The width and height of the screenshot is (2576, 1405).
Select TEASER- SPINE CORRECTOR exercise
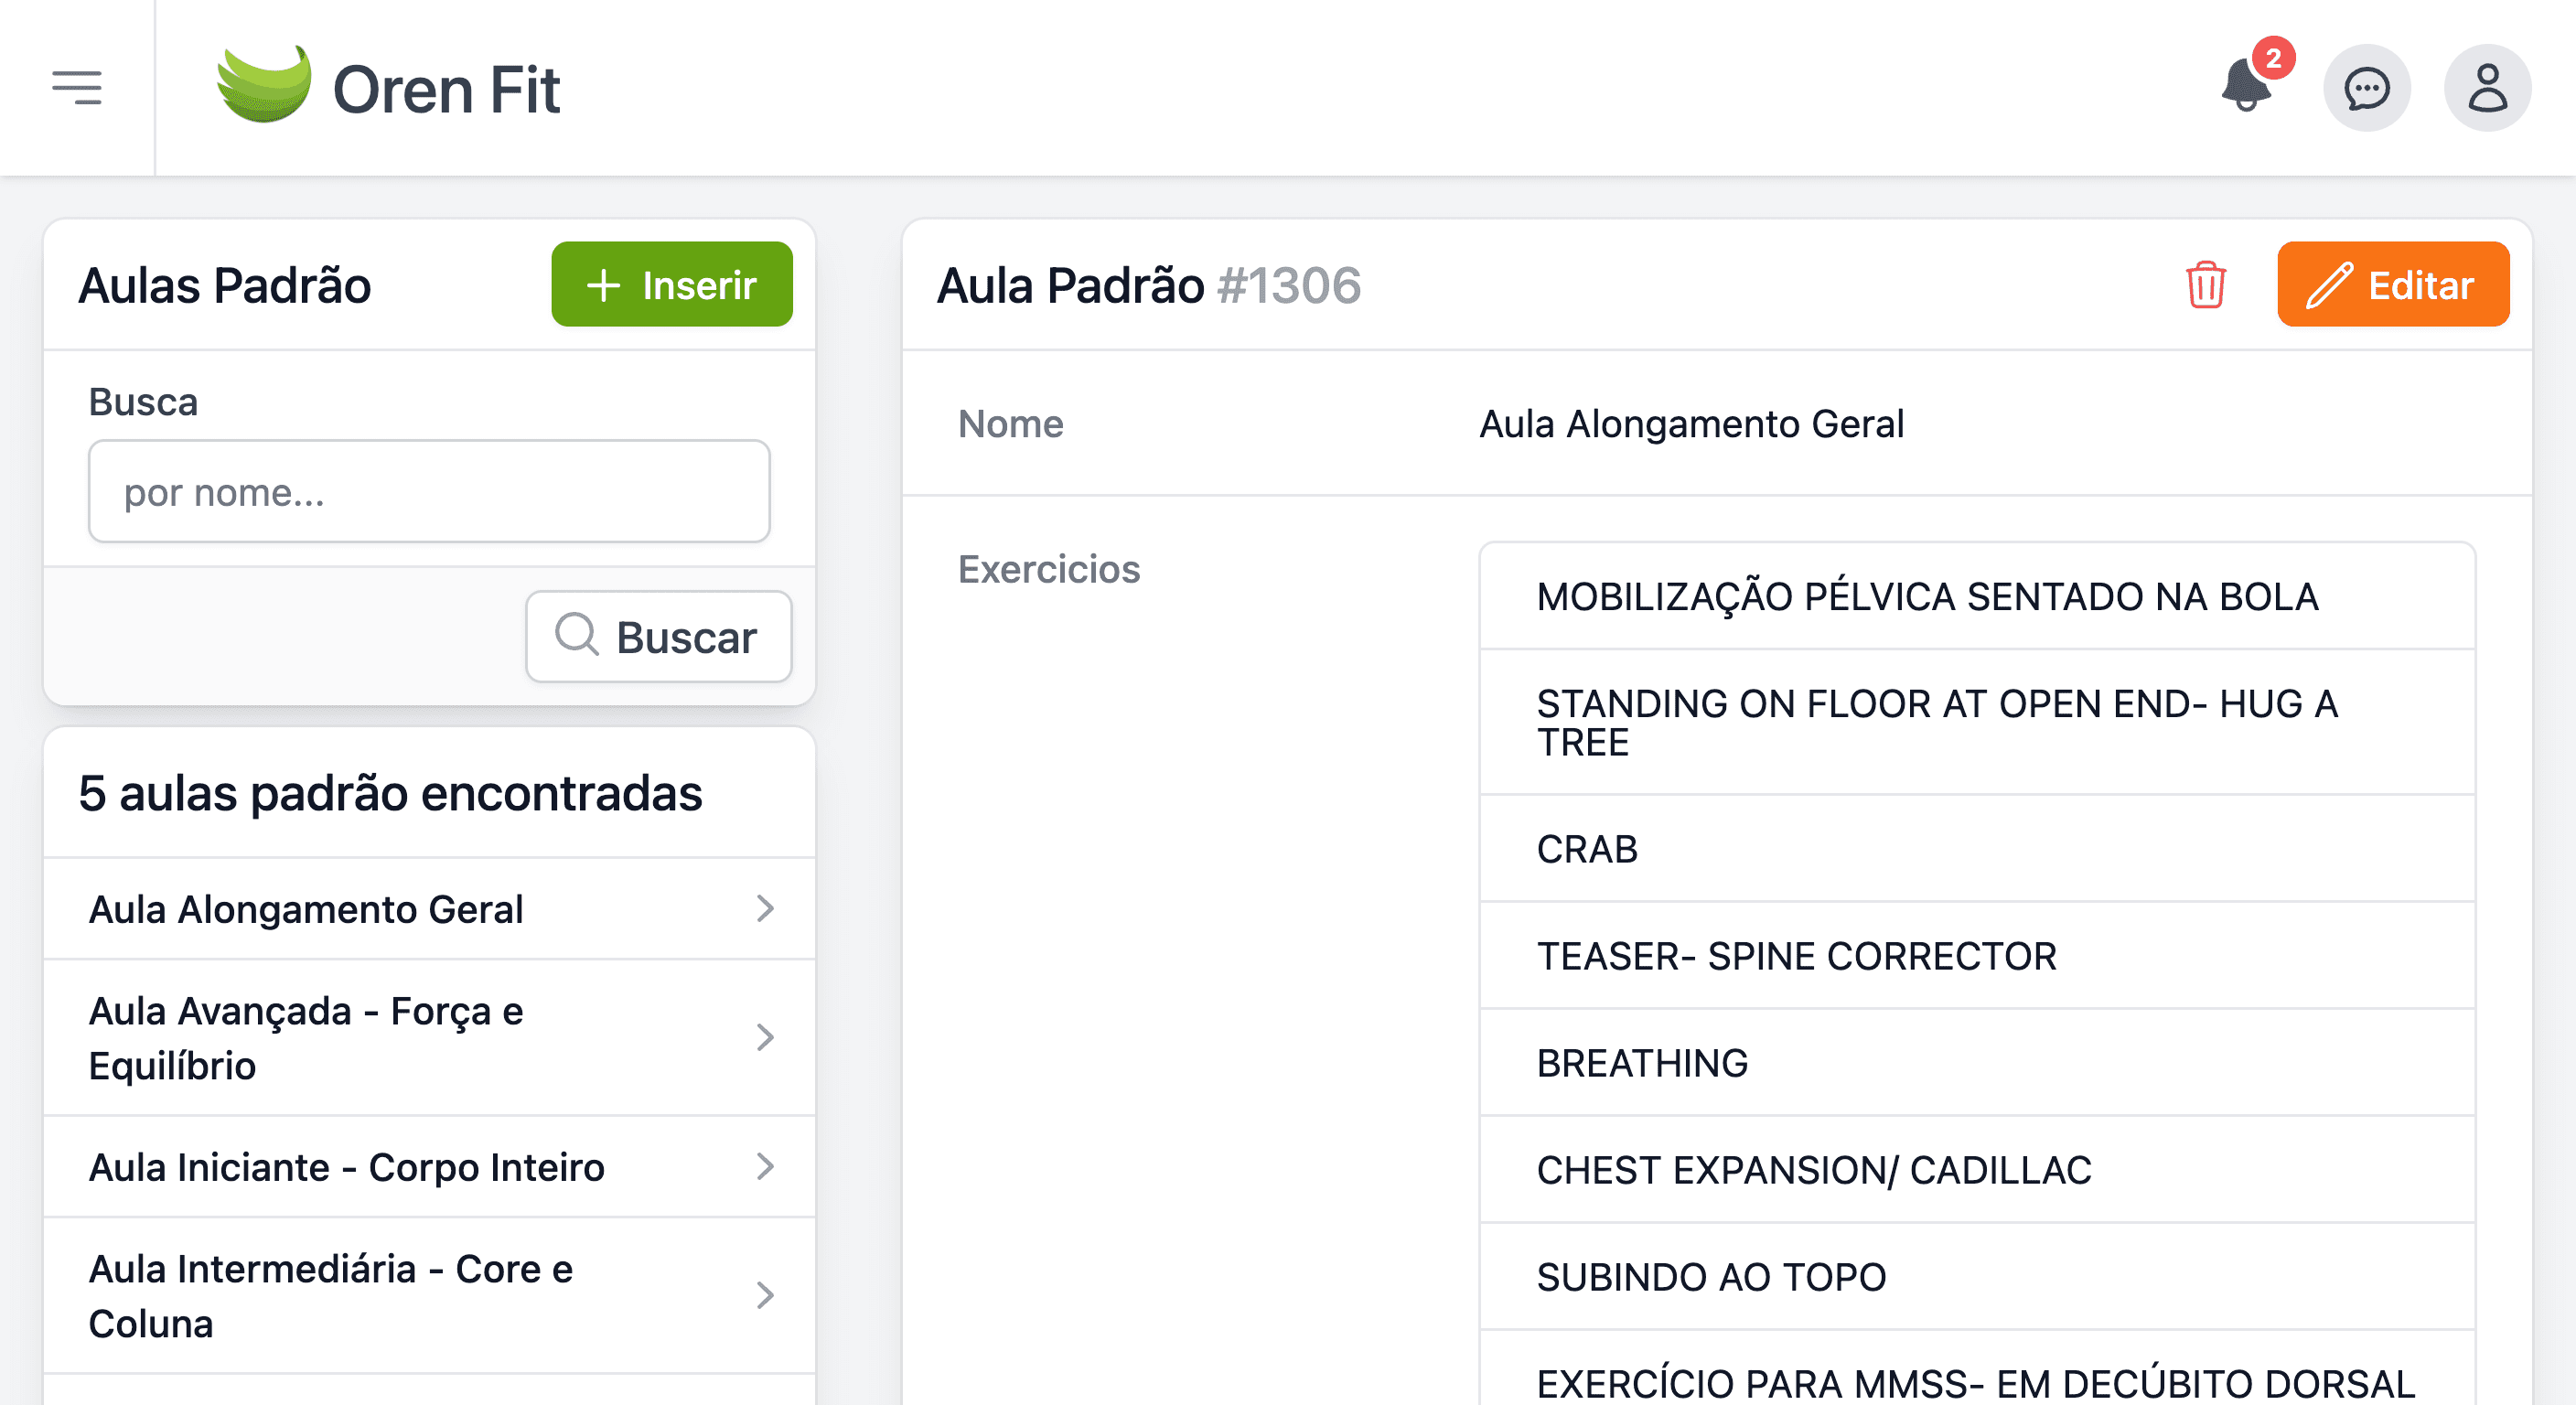1977,956
